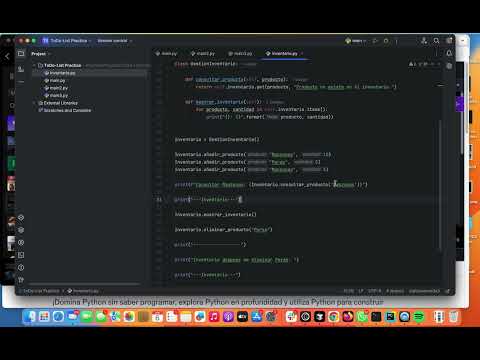Select main3.py in the project tree
The height and width of the screenshot is (360, 480).
(56, 95)
